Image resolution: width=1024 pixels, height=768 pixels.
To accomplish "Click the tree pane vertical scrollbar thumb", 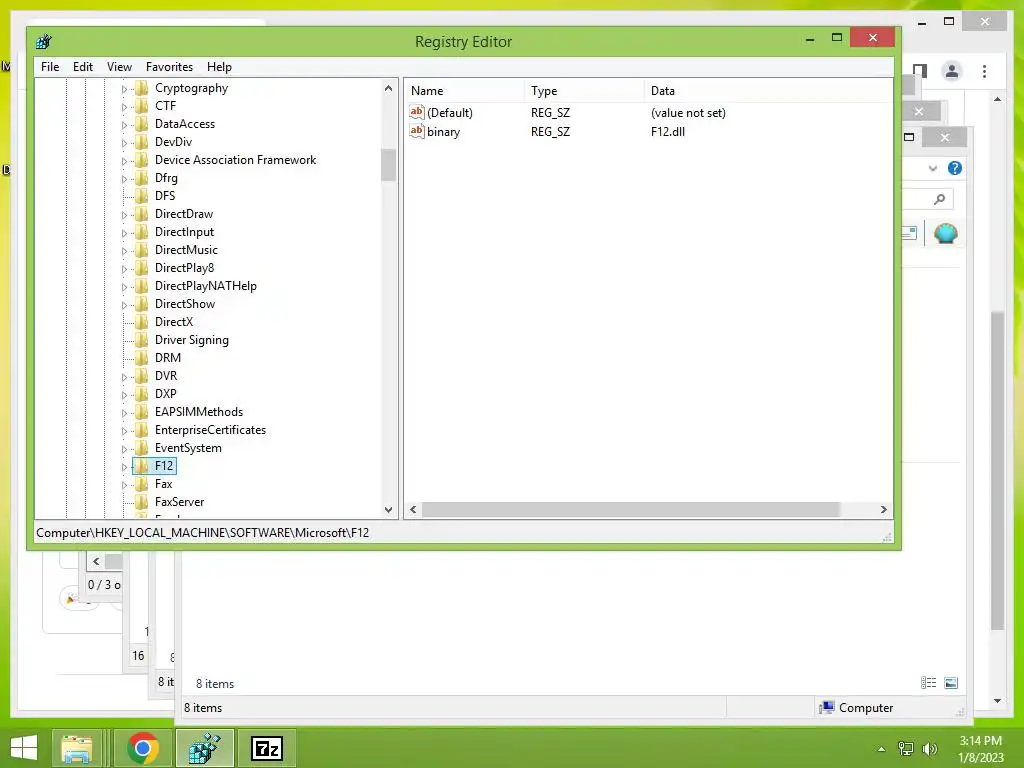I will pos(389,165).
